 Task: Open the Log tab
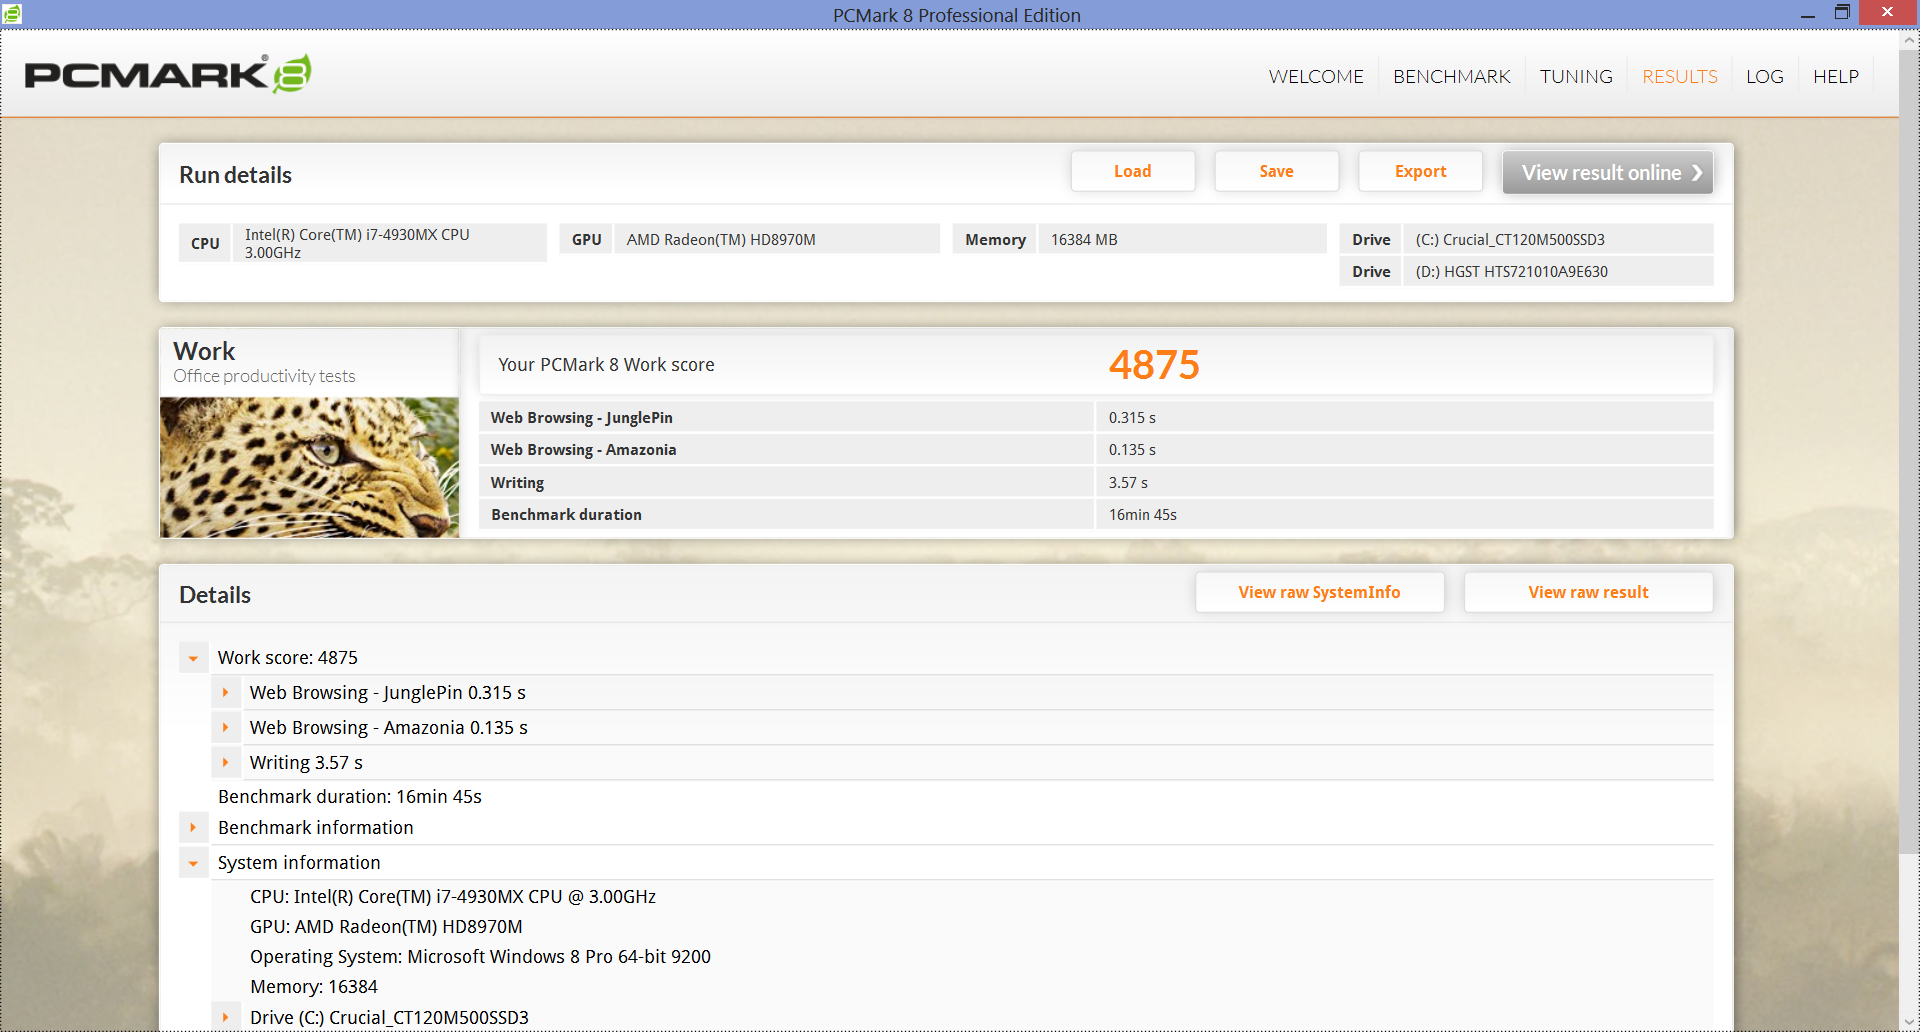(1764, 77)
